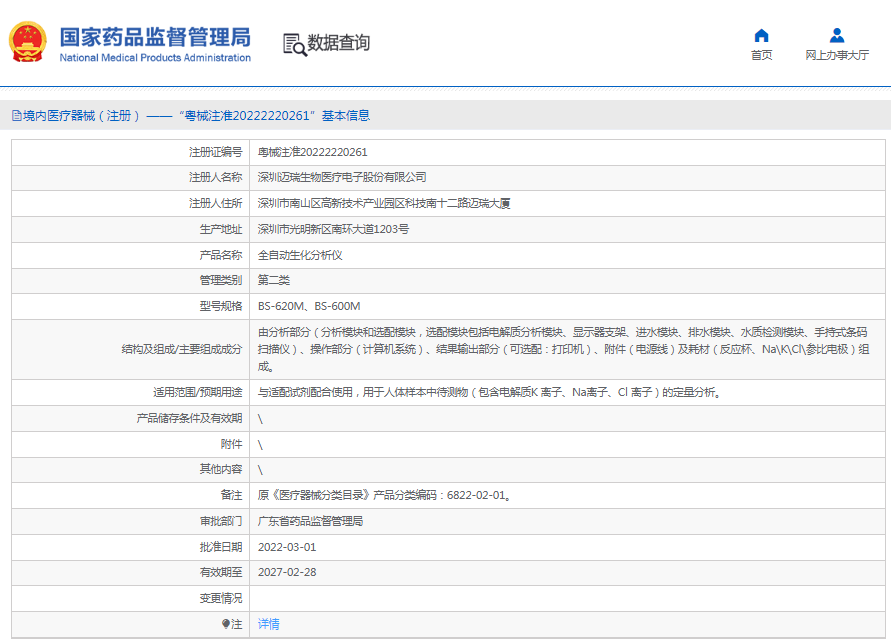The width and height of the screenshot is (891, 643).
Task: Select product name 全自动生化分析仪
Action: (x=300, y=255)
